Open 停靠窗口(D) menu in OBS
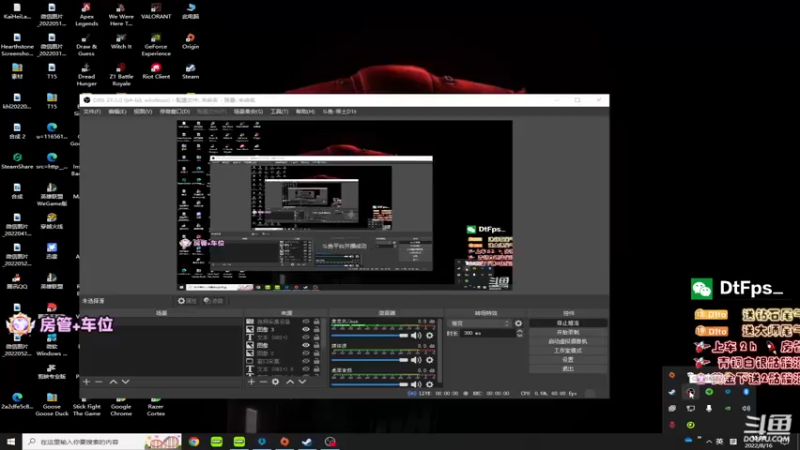 tap(174, 111)
